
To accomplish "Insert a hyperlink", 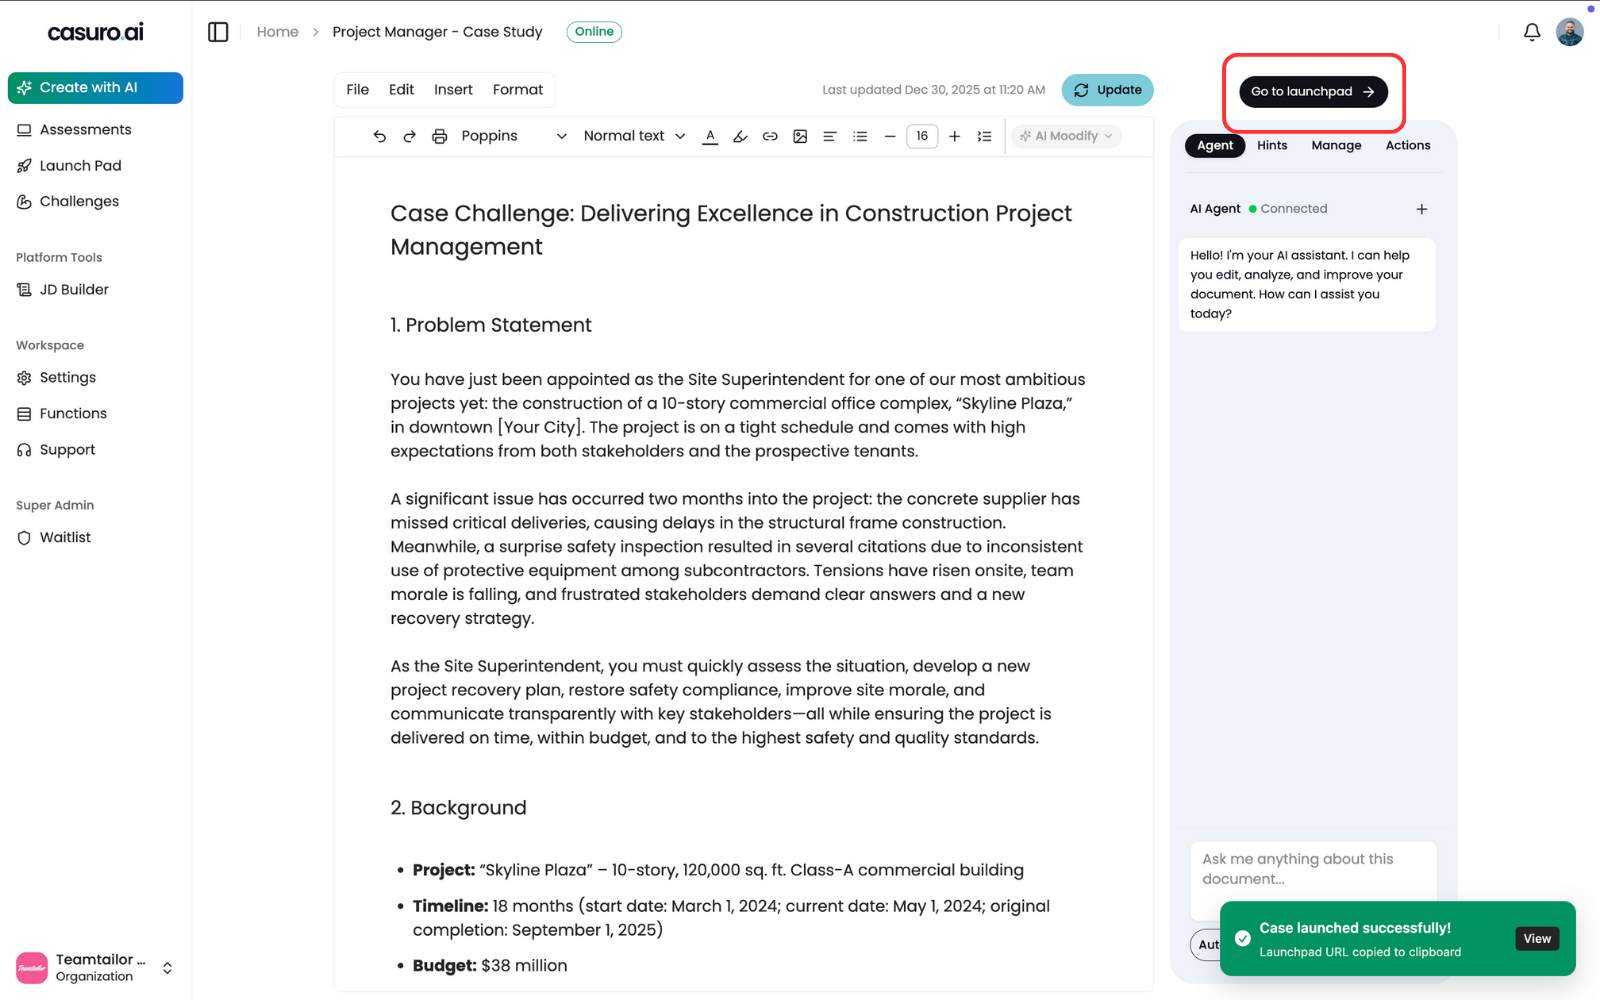I will [770, 136].
